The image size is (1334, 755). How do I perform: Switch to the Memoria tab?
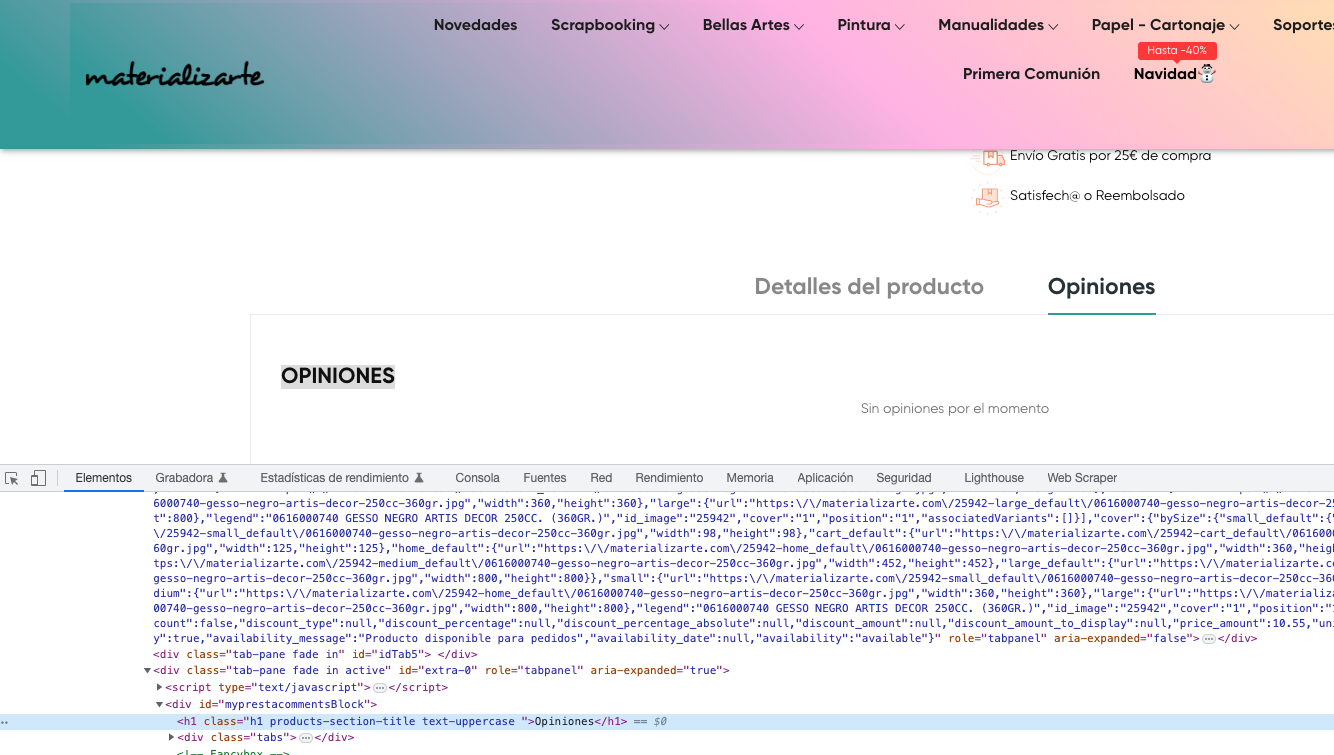(x=750, y=478)
